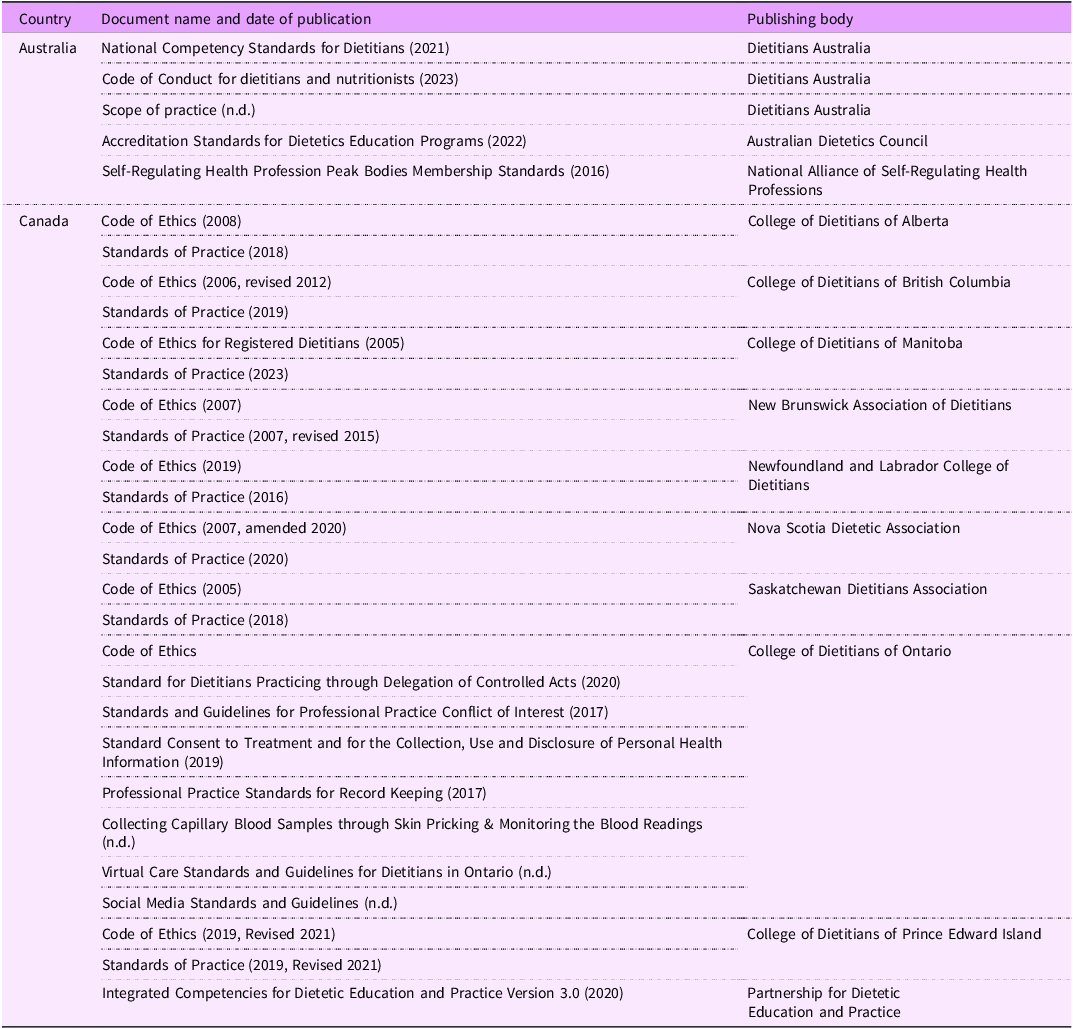This screenshot has height=1029, width=1073.
Task: Click 'Social Media Standards and Guidelines (n.d.)'
Action: [x=250, y=903]
